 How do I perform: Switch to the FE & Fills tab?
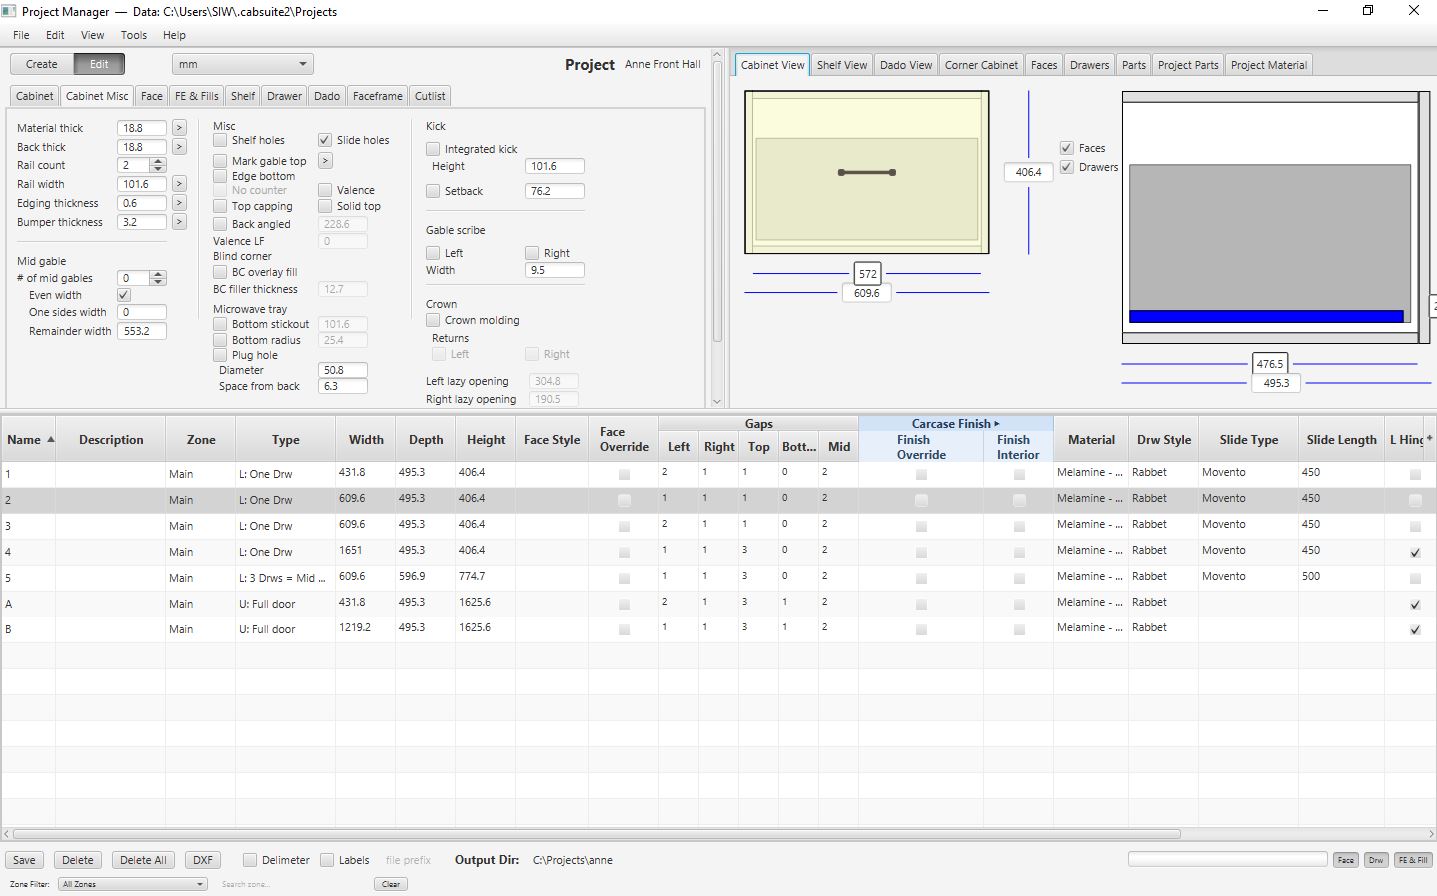point(197,96)
